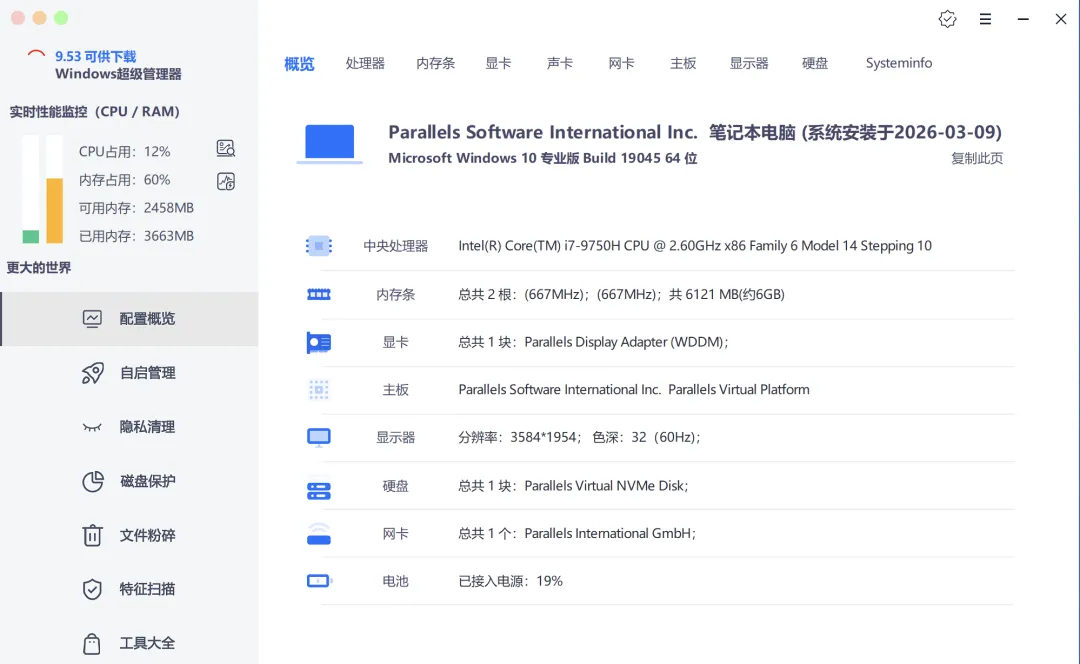Click the network card router icon
The height and width of the screenshot is (664, 1080).
tap(319, 534)
